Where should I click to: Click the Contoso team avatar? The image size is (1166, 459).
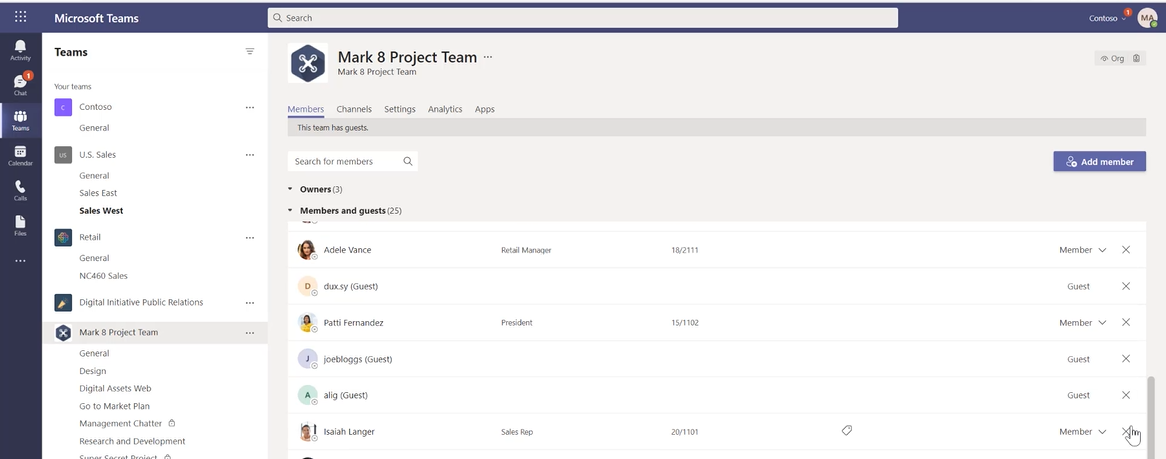tap(63, 107)
